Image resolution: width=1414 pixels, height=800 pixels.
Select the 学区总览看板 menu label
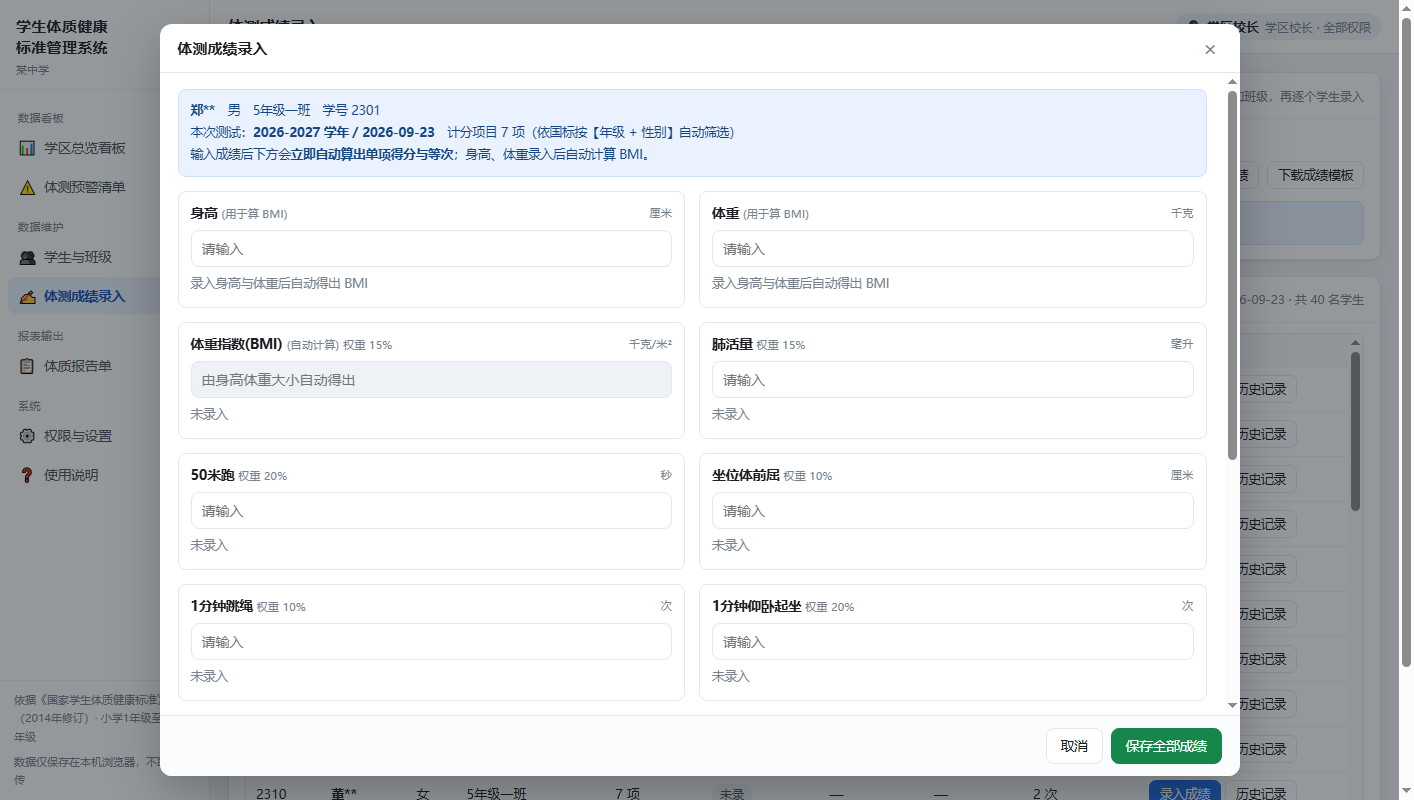pyautogui.click(x=85, y=148)
